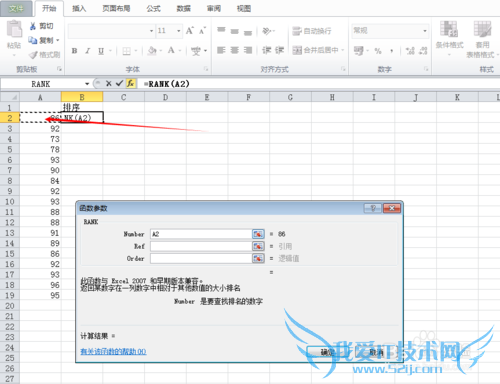Viewport: 500px width, 384px height.
Task: Click the Paste icon in clipboard group
Action: [14, 29]
